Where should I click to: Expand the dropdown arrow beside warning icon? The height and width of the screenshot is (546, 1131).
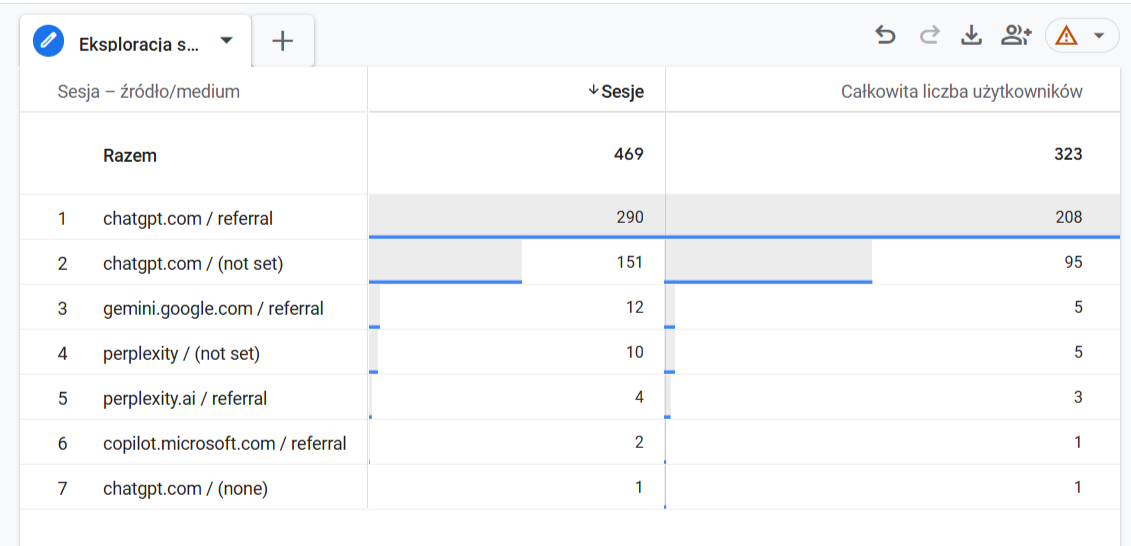[x=1099, y=36]
